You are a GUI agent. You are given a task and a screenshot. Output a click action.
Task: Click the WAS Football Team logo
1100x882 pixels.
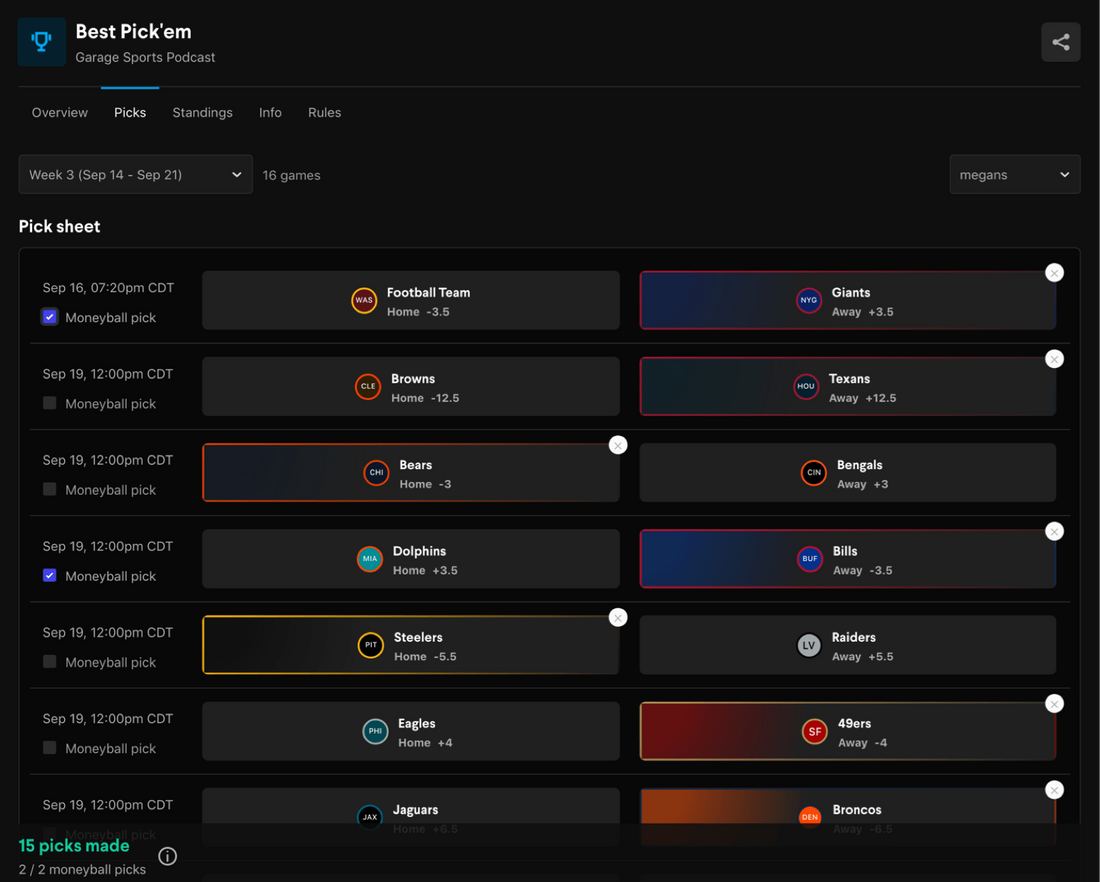pos(363,300)
